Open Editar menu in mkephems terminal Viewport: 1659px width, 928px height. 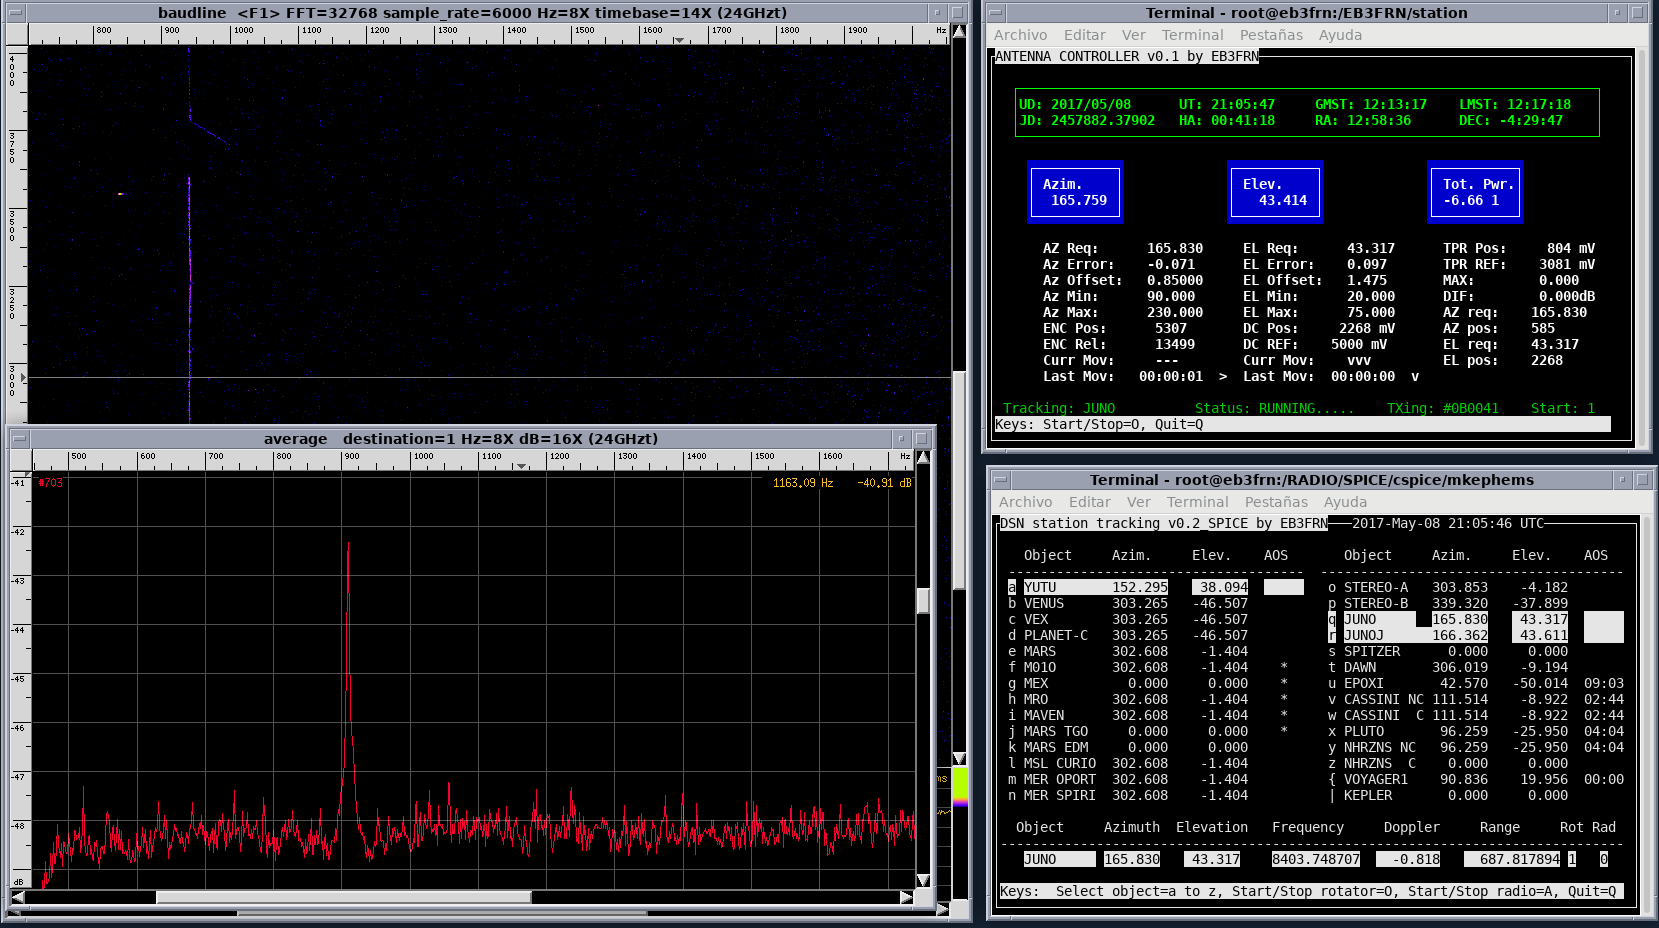pyautogui.click(x=1089, y=502)
